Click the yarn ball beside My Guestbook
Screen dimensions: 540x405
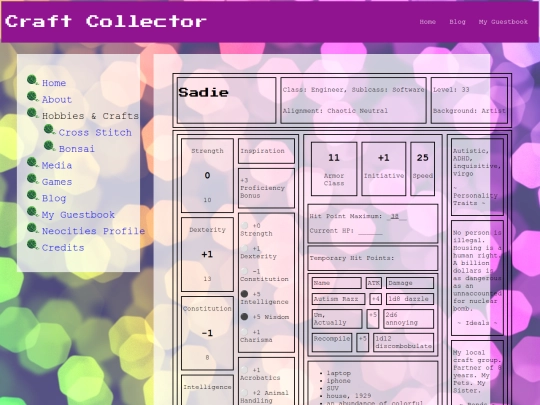tap(32, 212)
